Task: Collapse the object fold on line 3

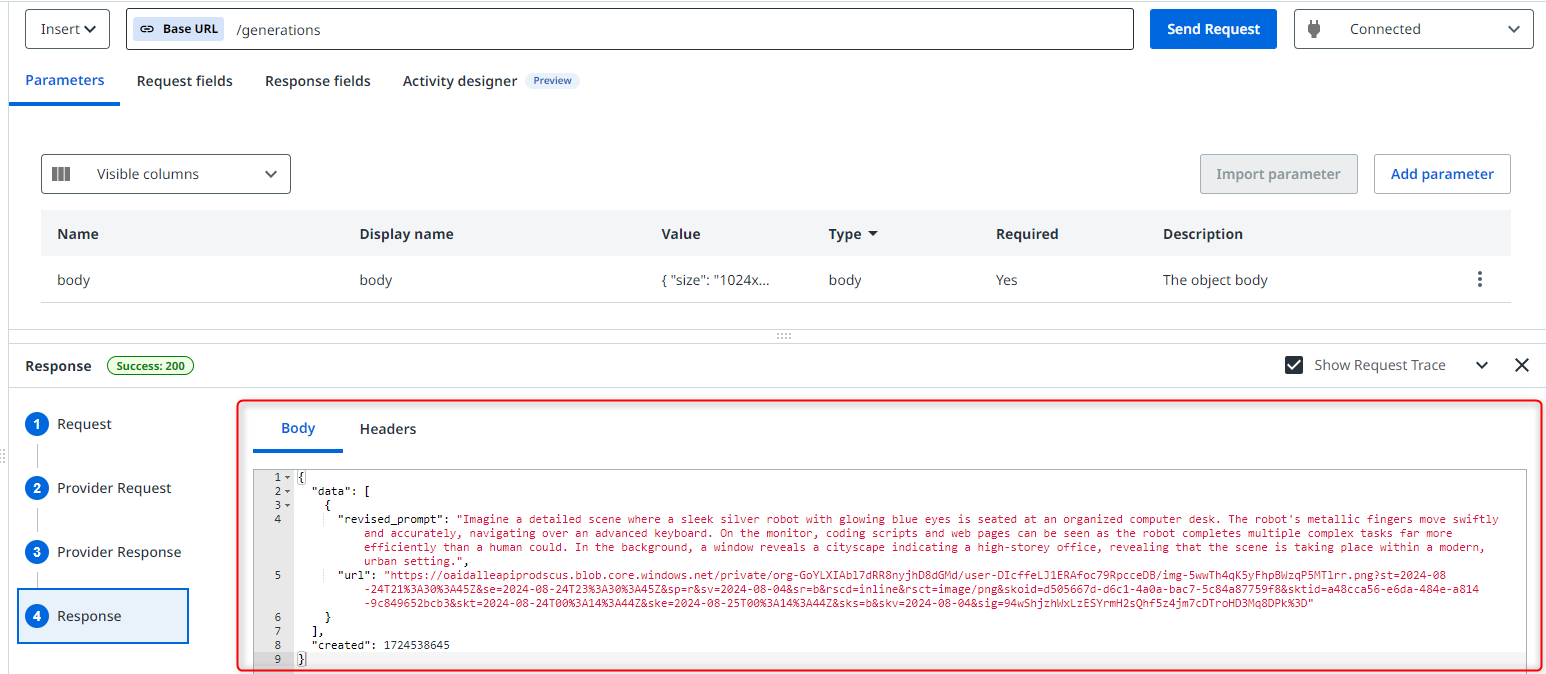Action: [x=288, y=505]
